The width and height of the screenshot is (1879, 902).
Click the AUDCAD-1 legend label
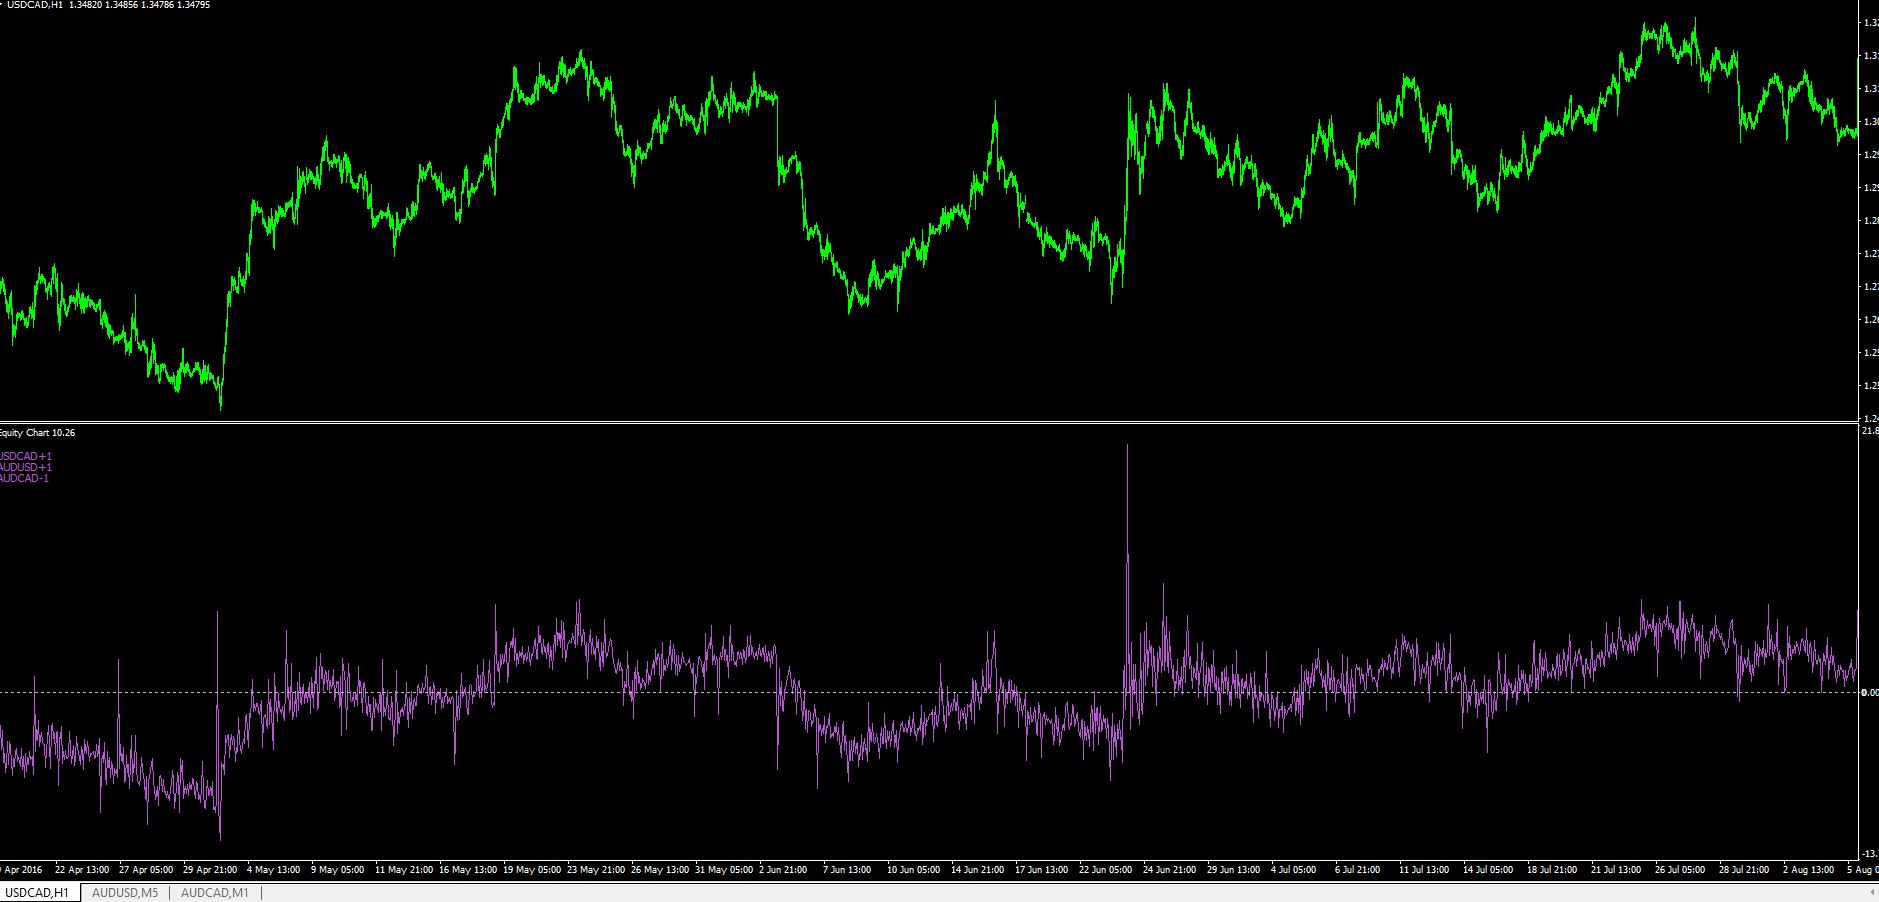point(25,478)
